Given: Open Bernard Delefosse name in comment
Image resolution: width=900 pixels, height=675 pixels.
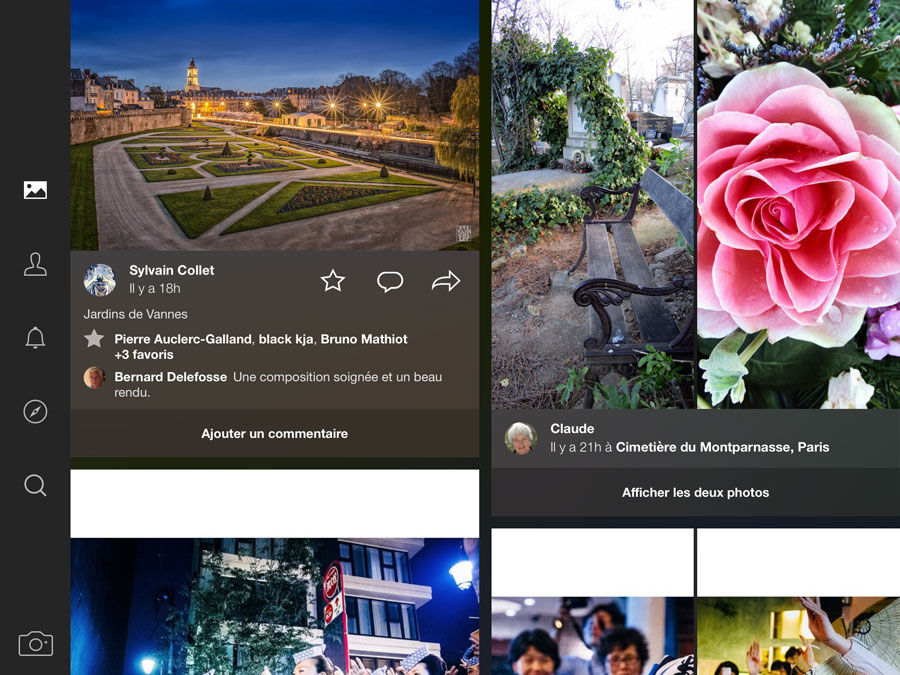Looking at the screenshot, I should (170, 377).
